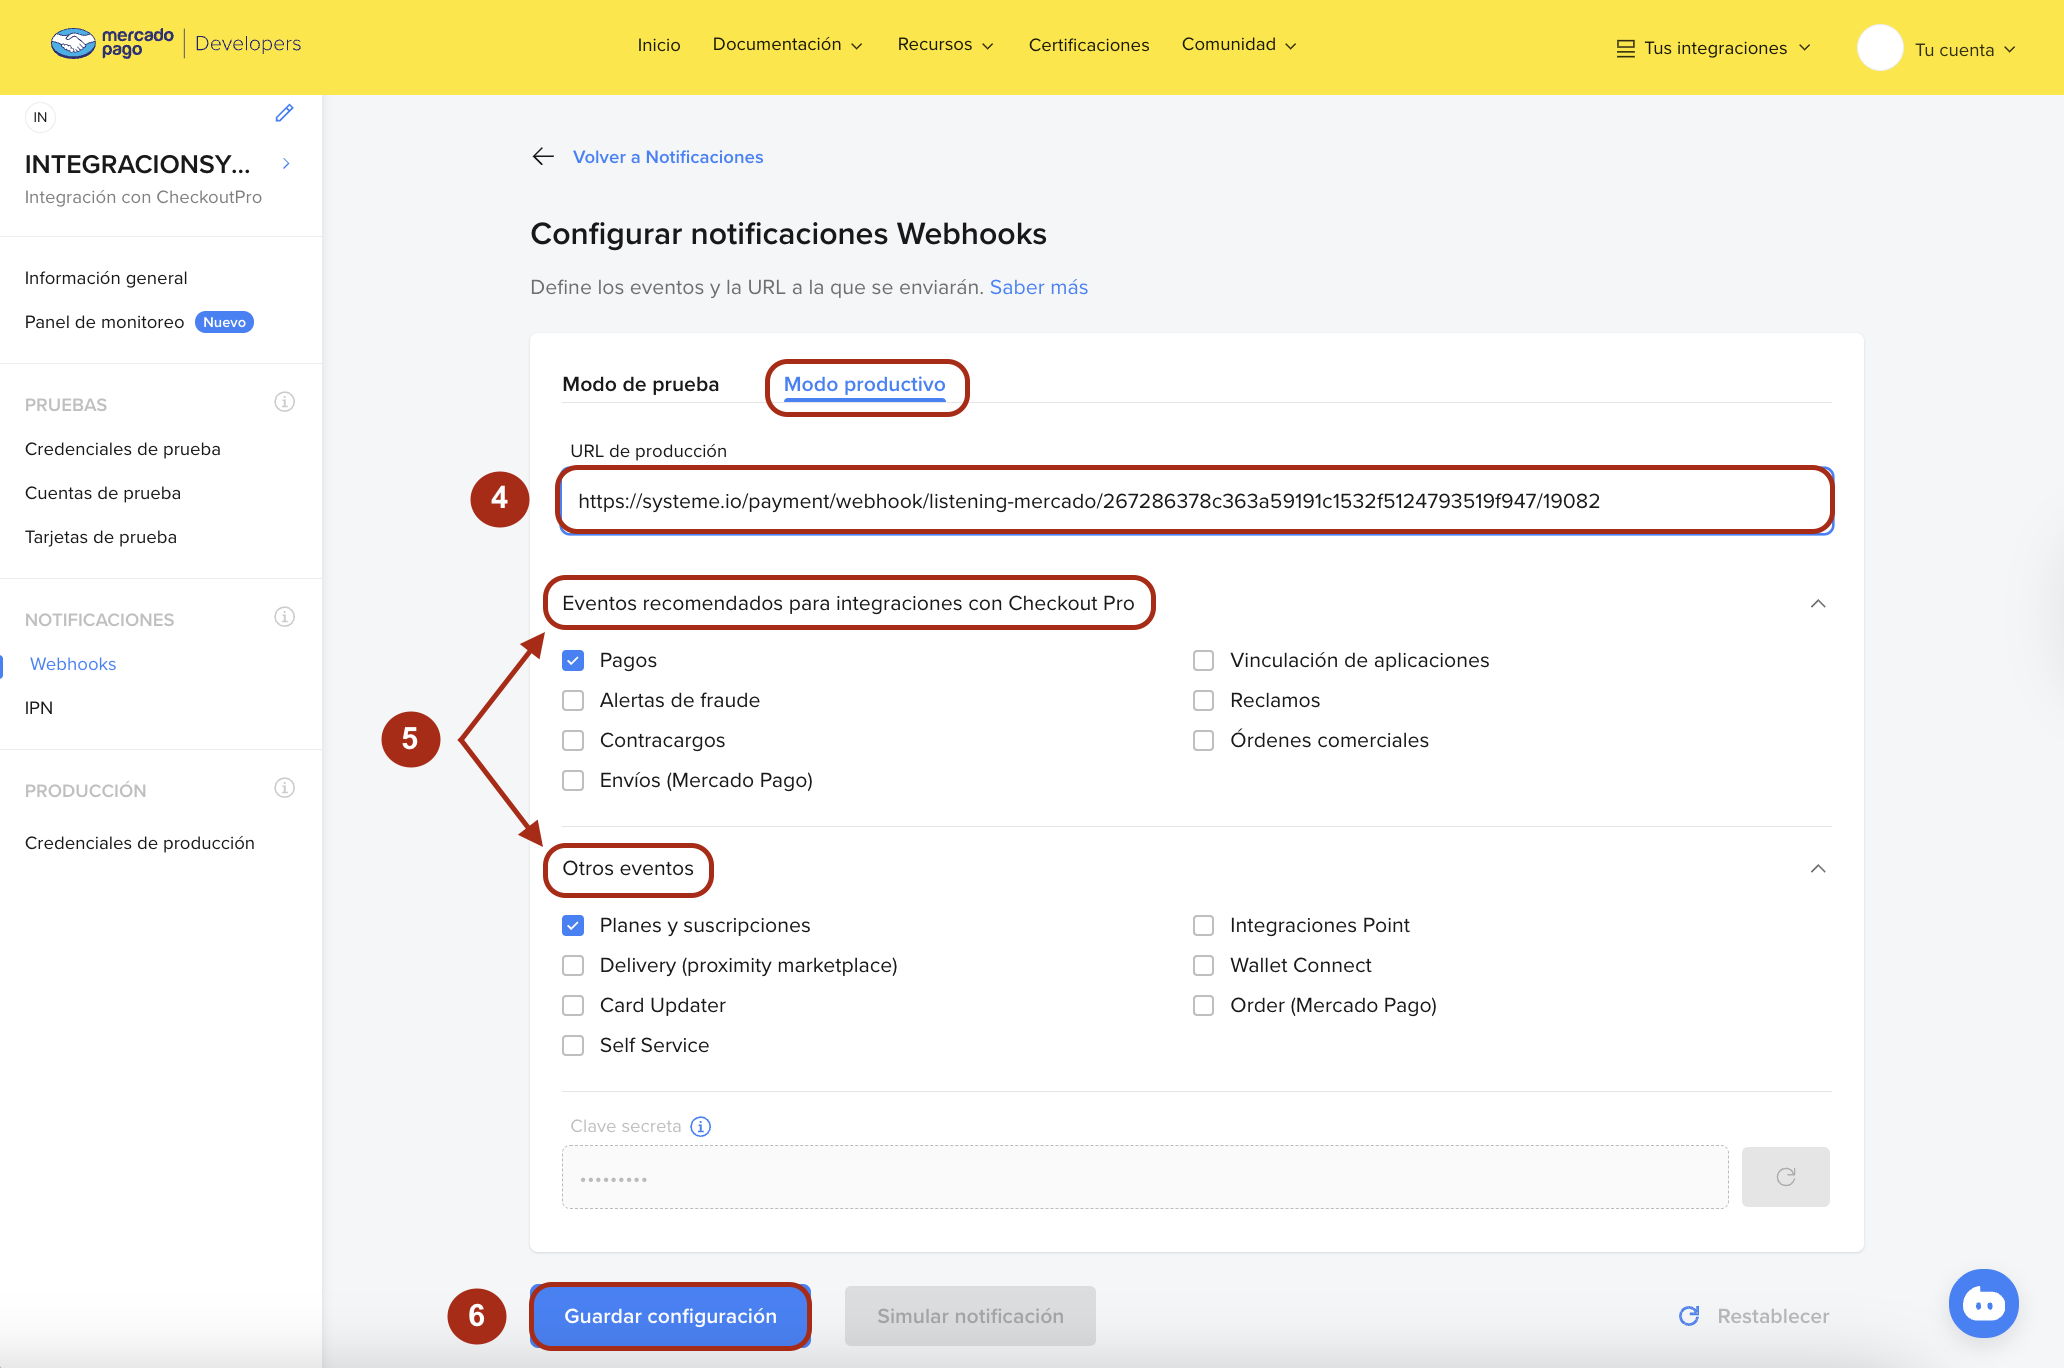Viewport: 2064px width, 1368px height.
Task: Click Guardar configuración button
Action: pyautogui.click(x=670, y=1316)
